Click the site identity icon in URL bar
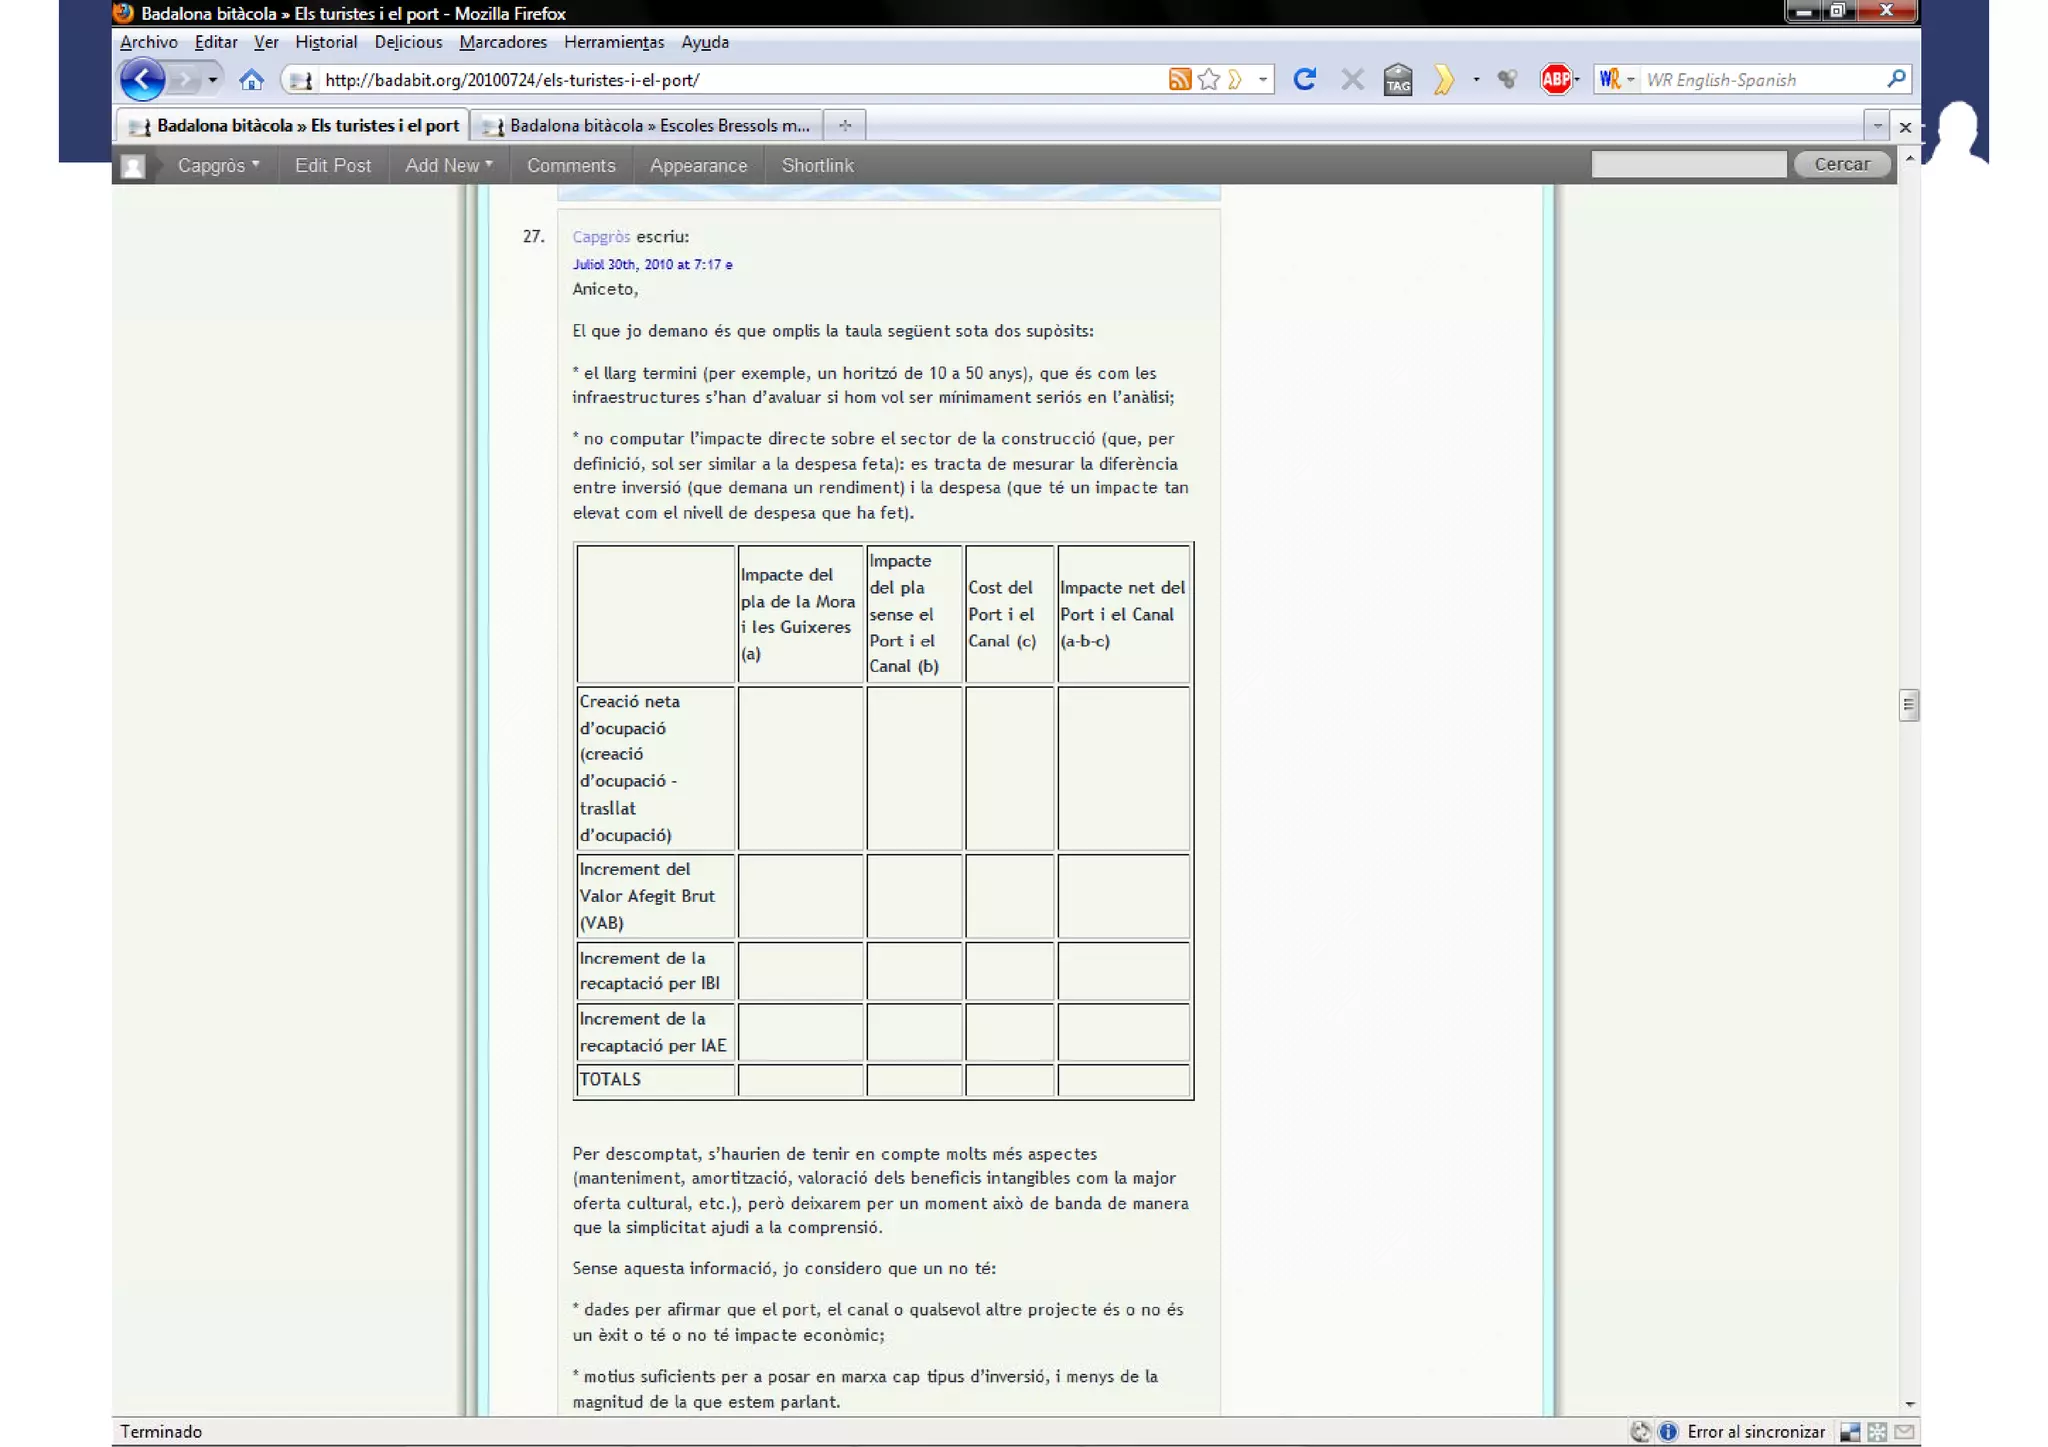Image resolution: width=2048 pixels, height=1447 pixels. (x=300, y=80)
